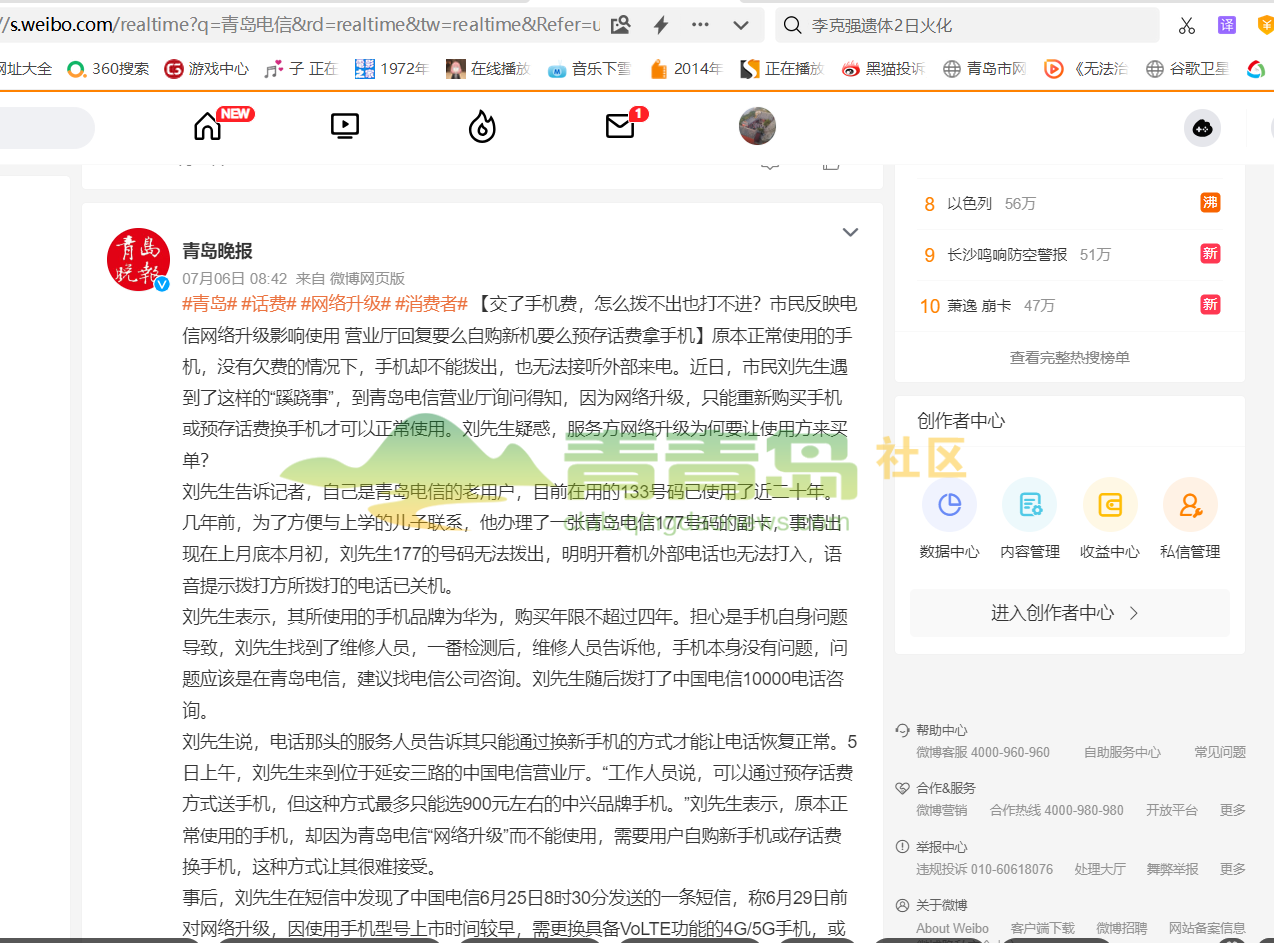Click the scissors screenshot tool icon

(1187, 25)
